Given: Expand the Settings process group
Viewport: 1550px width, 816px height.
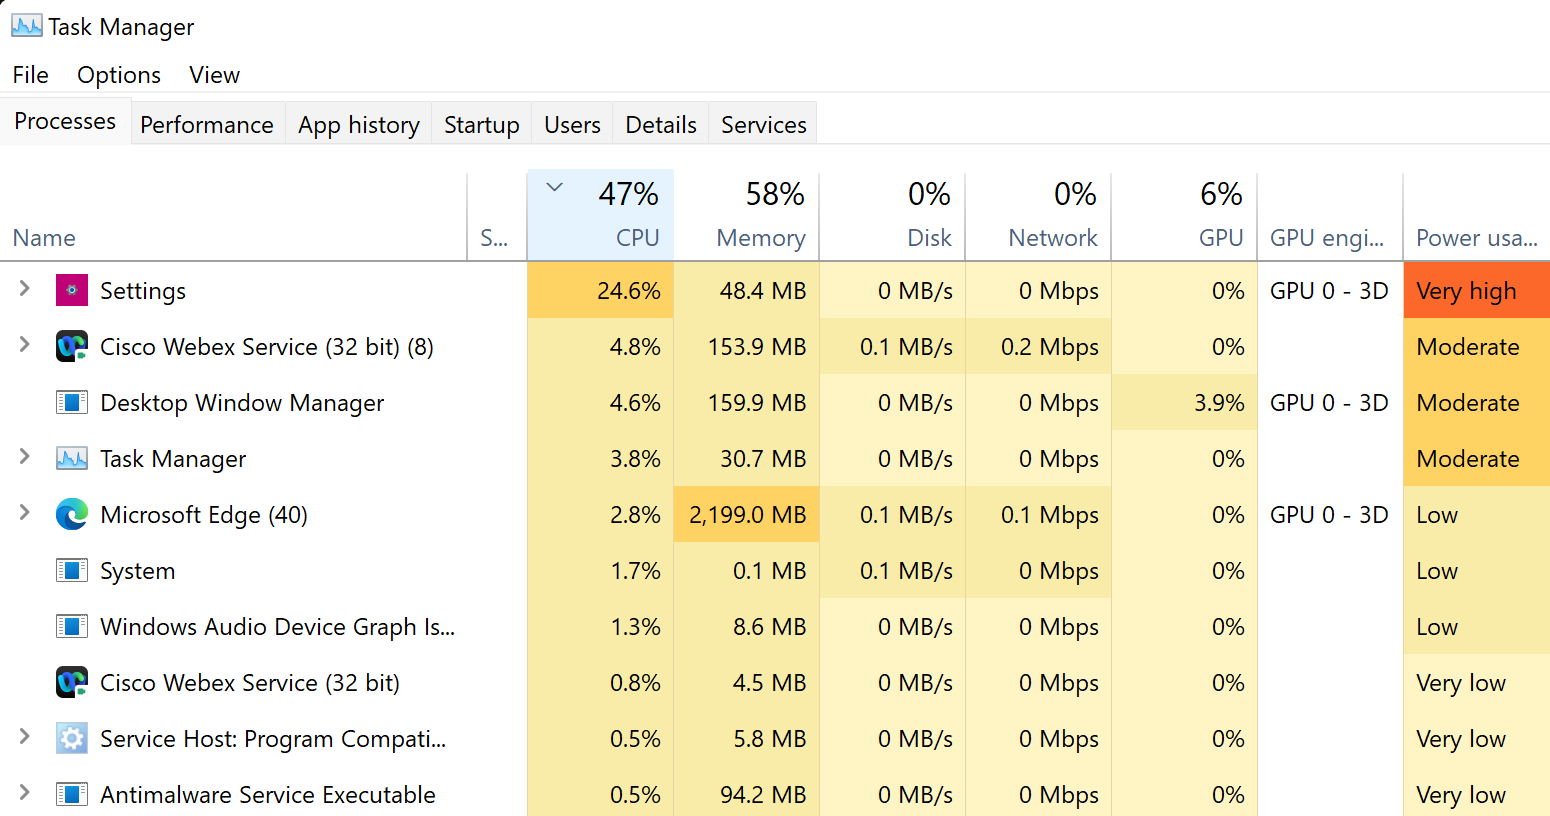Looking at the screenshot, I should click(x=25, y=290).
